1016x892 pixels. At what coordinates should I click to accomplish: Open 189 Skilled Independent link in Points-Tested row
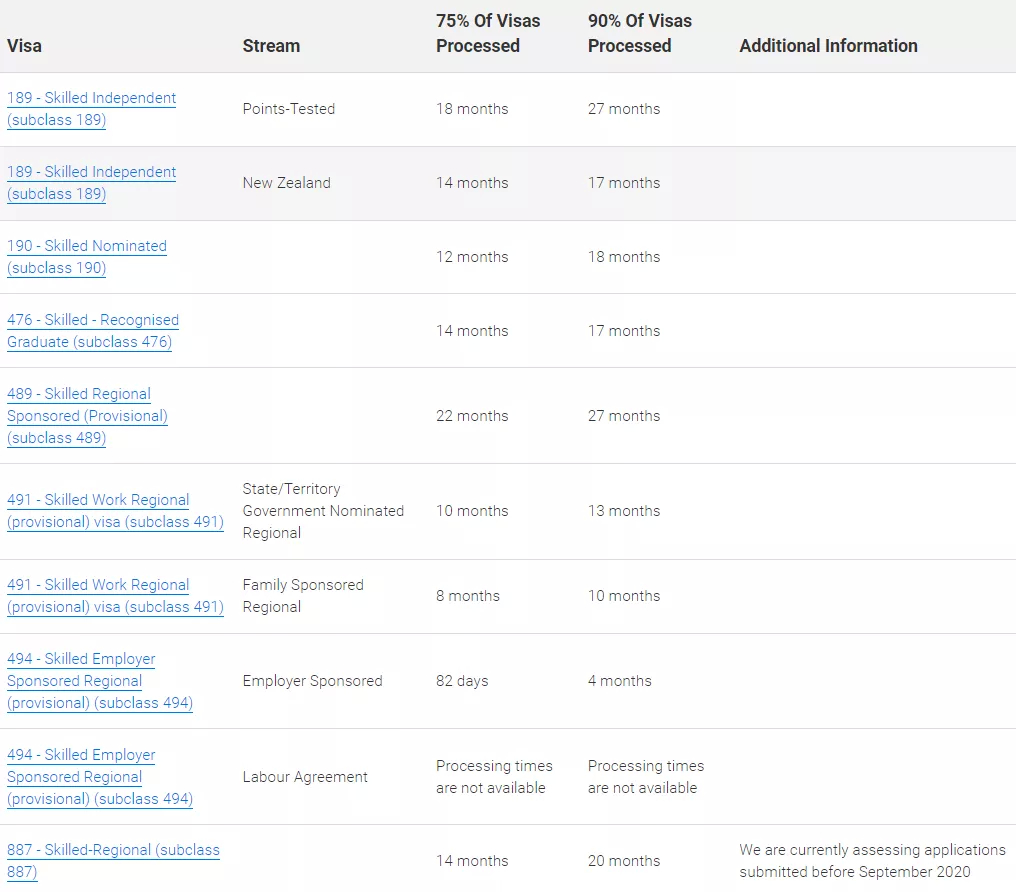tap(91, 109)
